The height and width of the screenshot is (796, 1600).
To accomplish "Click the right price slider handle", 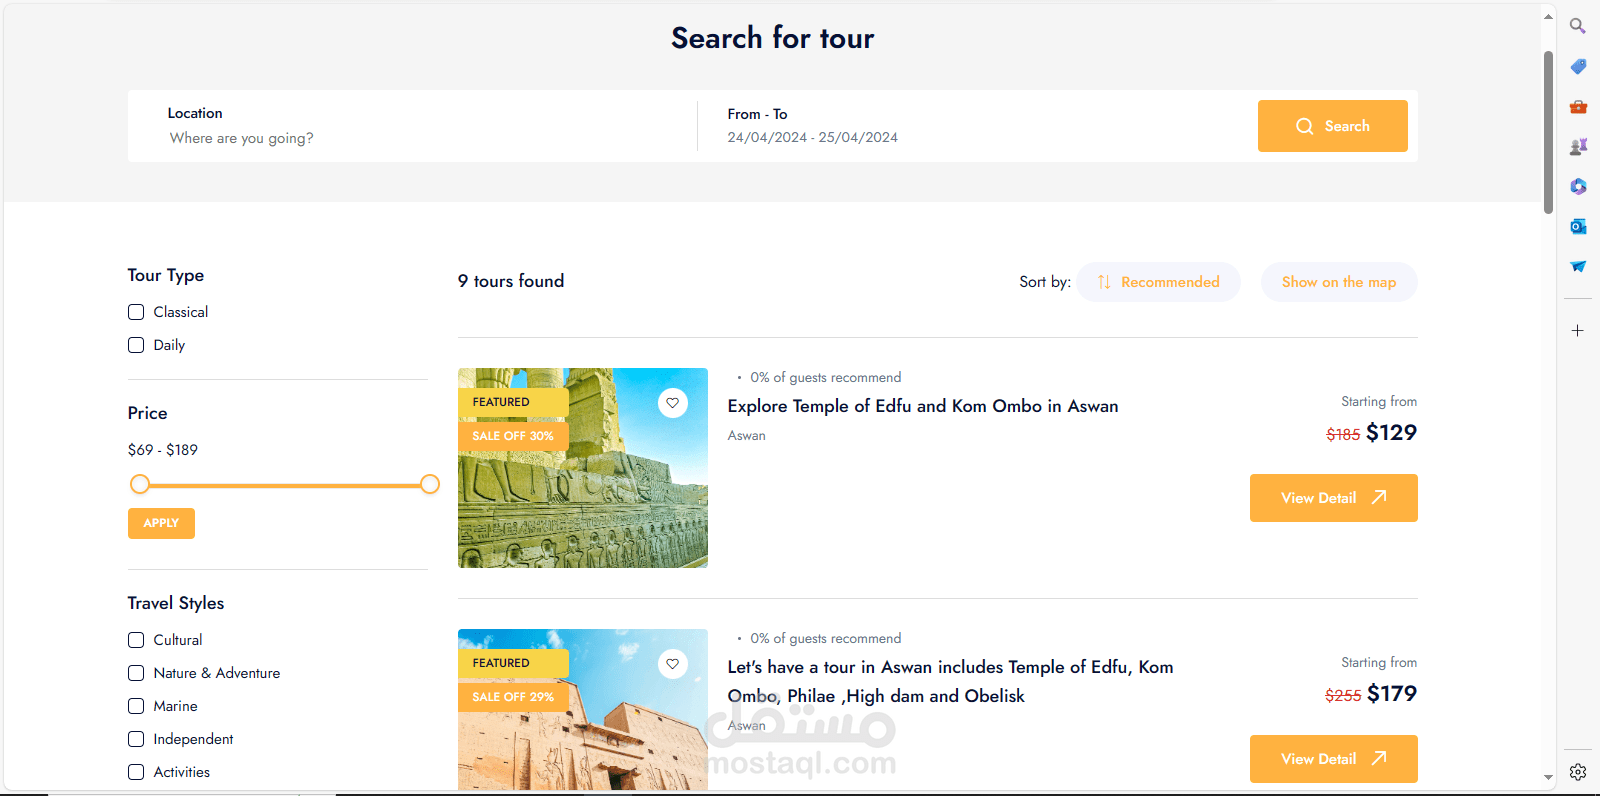I will (x=430, y=485).
